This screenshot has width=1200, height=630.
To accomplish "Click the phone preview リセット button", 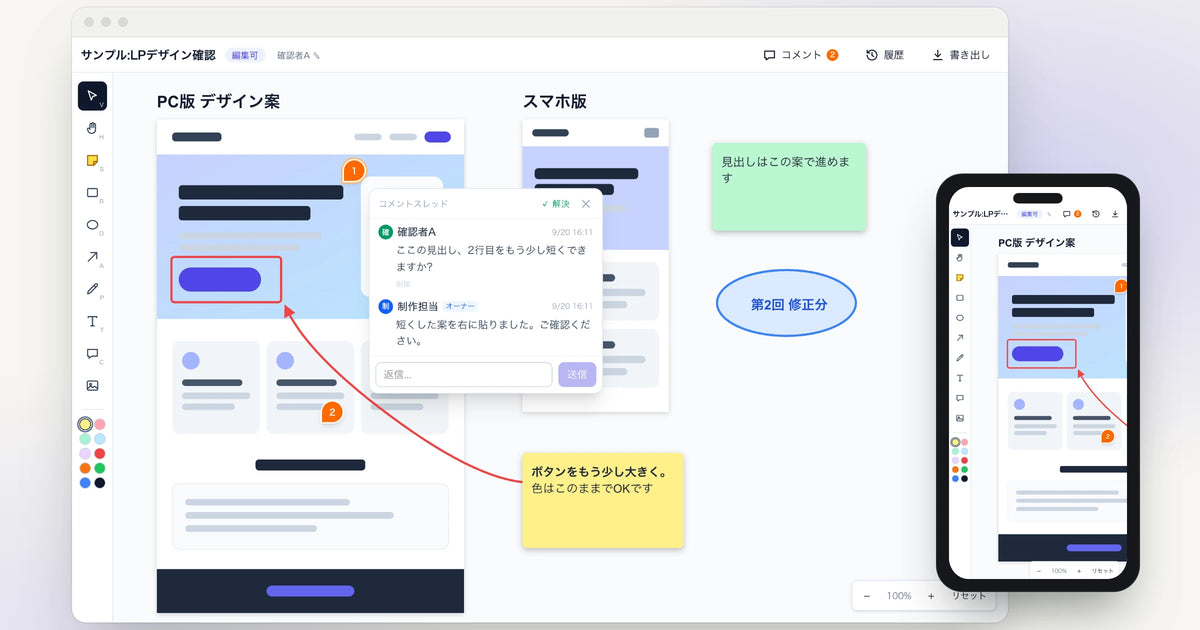I will 1102,570.
